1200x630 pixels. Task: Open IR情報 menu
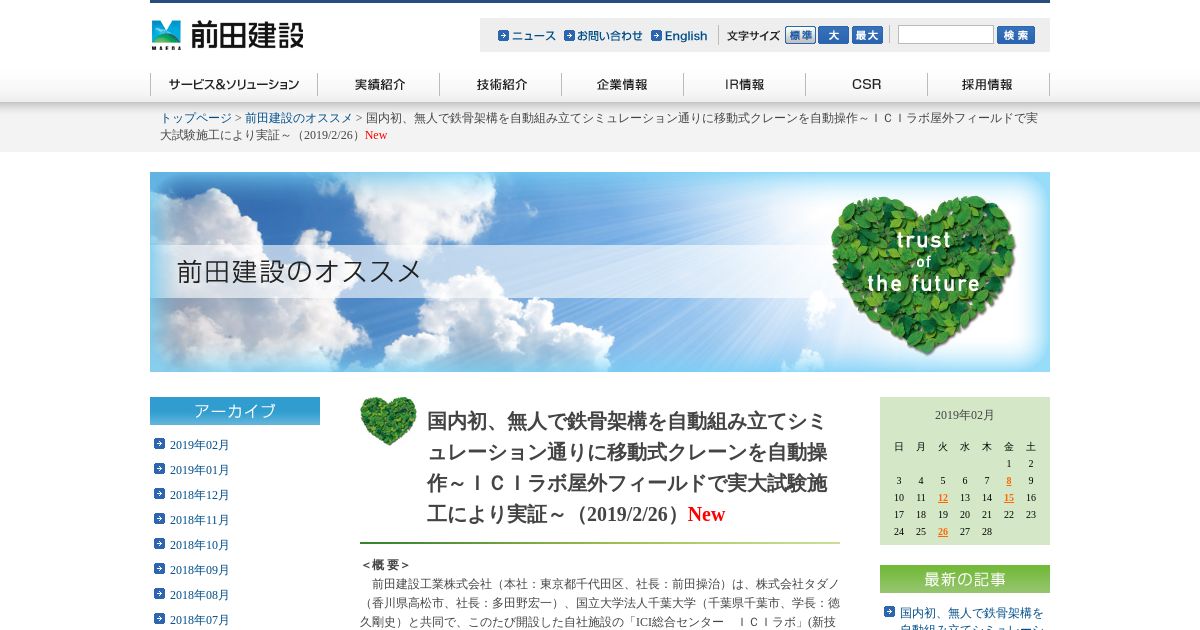point(745,85)
